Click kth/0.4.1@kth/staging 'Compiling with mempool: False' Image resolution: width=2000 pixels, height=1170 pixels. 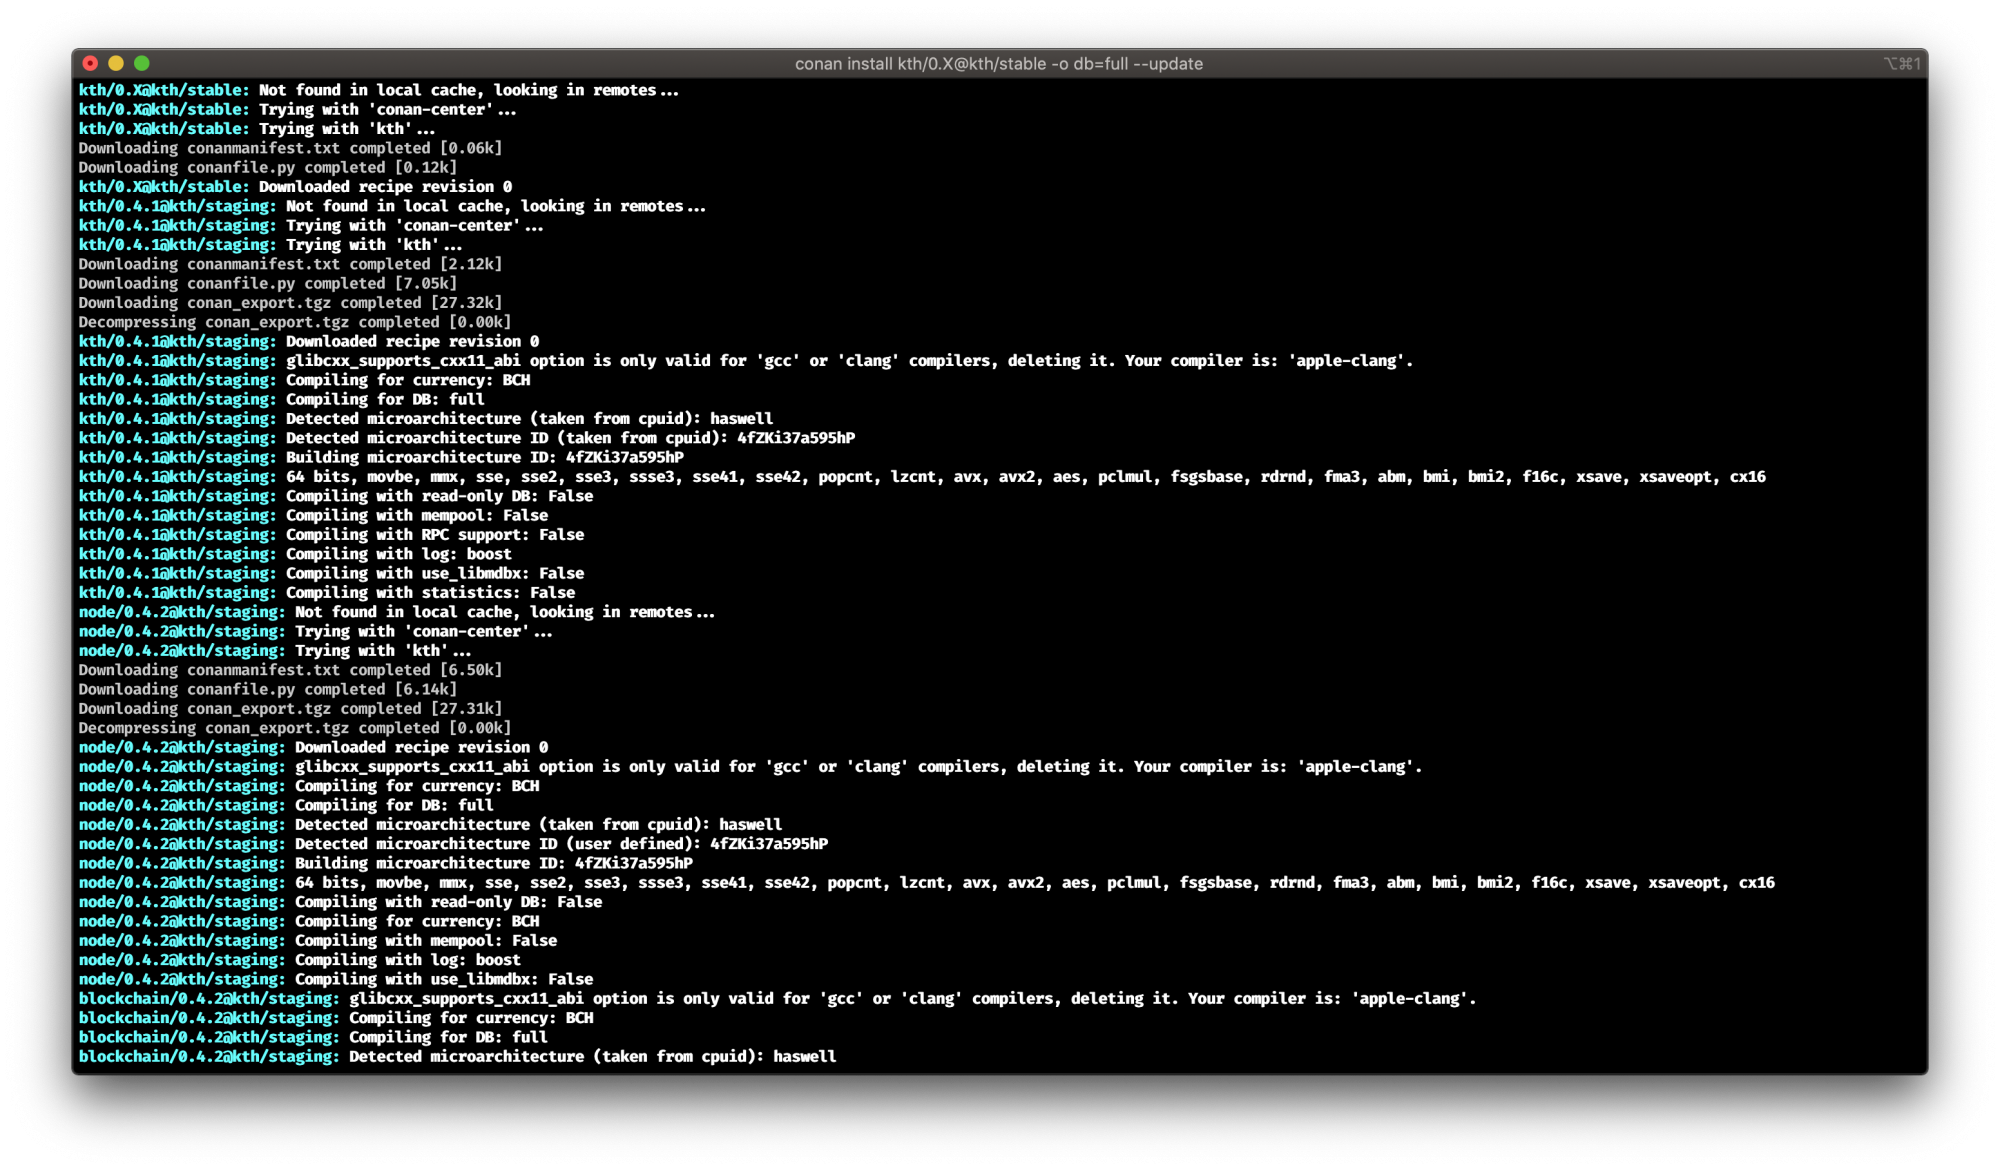[x=314, y=516]
